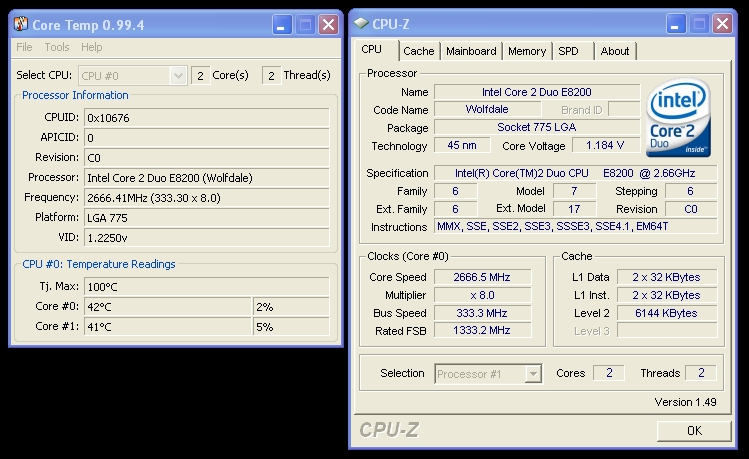
Task: Click the empty Brand ID field
Action: click(x=624, y=109)
